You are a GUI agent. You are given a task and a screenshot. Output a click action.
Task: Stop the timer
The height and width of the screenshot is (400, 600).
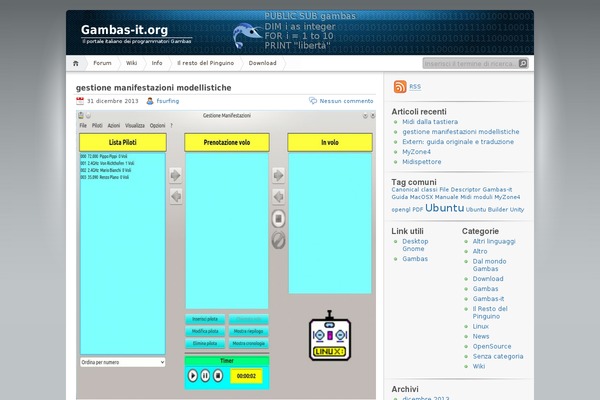(218, 376)
